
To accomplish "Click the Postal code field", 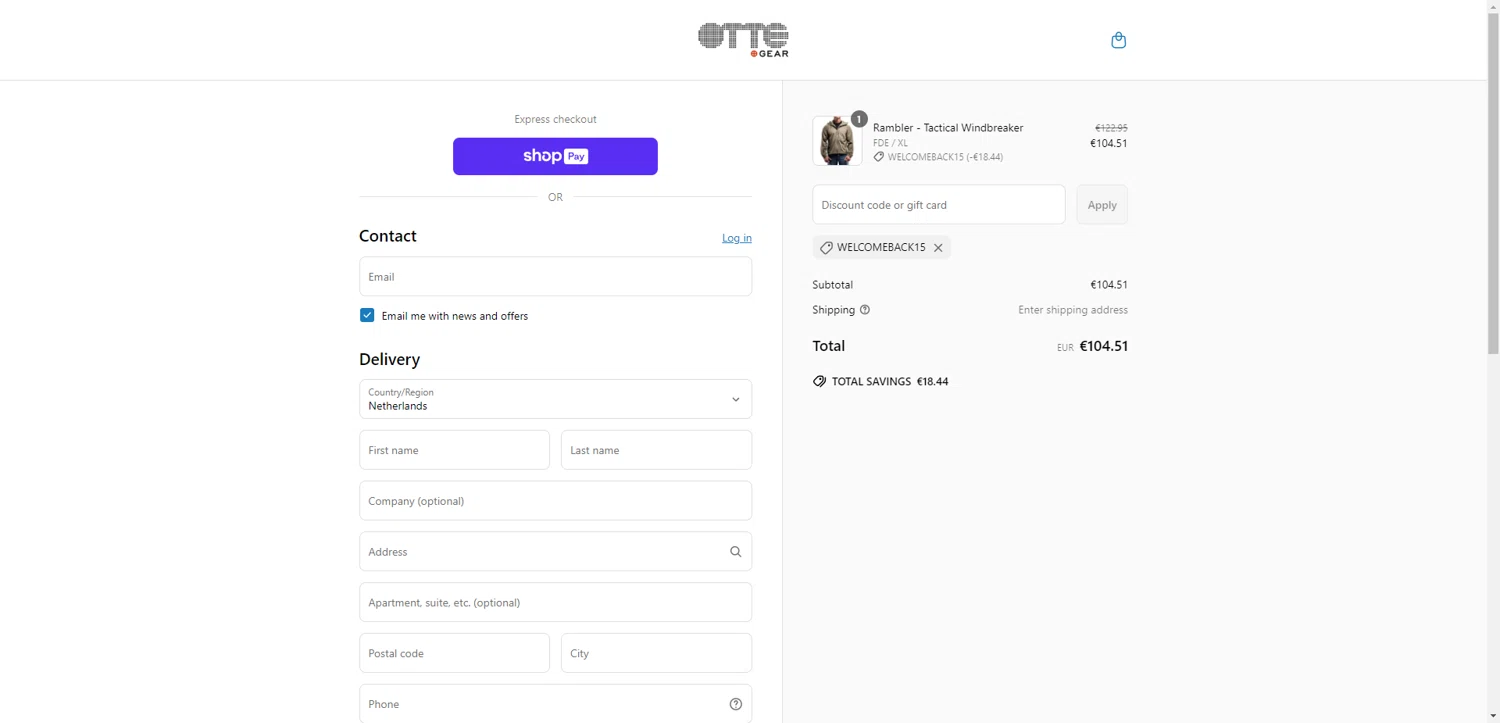I will click(x=454, y=653).
